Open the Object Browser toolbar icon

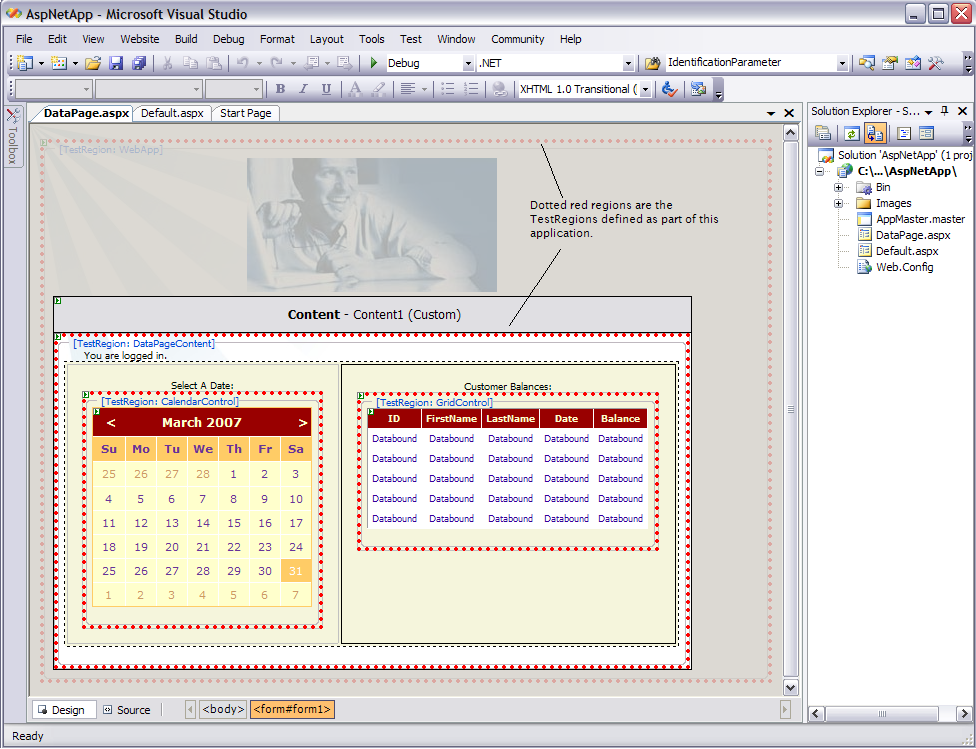(x=913, y=63)
